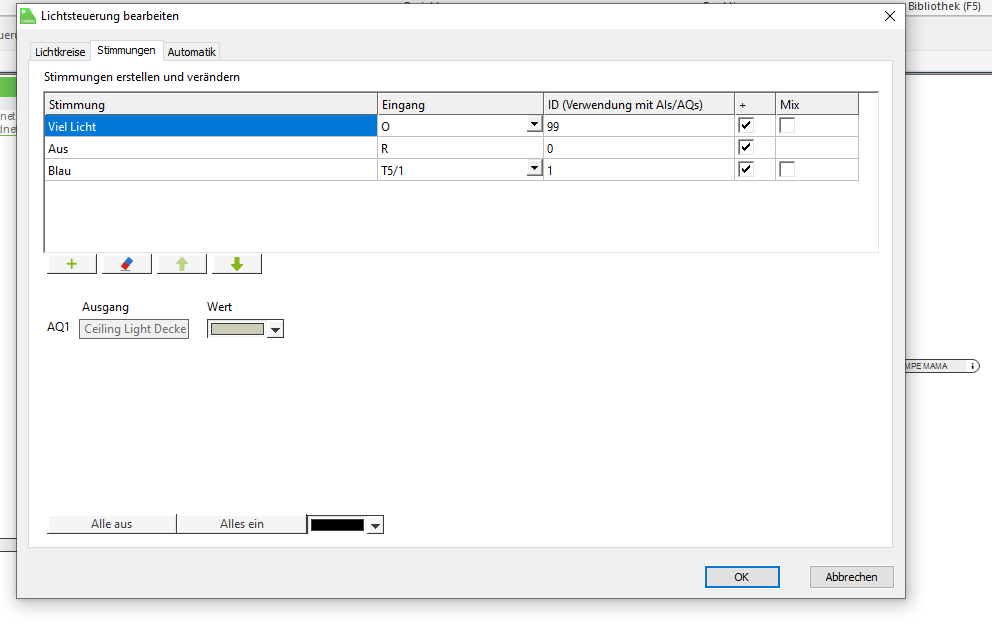This screenshot has height=637, width=992.
Task: Click the AQ1 output label
Action: click(x=58, y=327)
